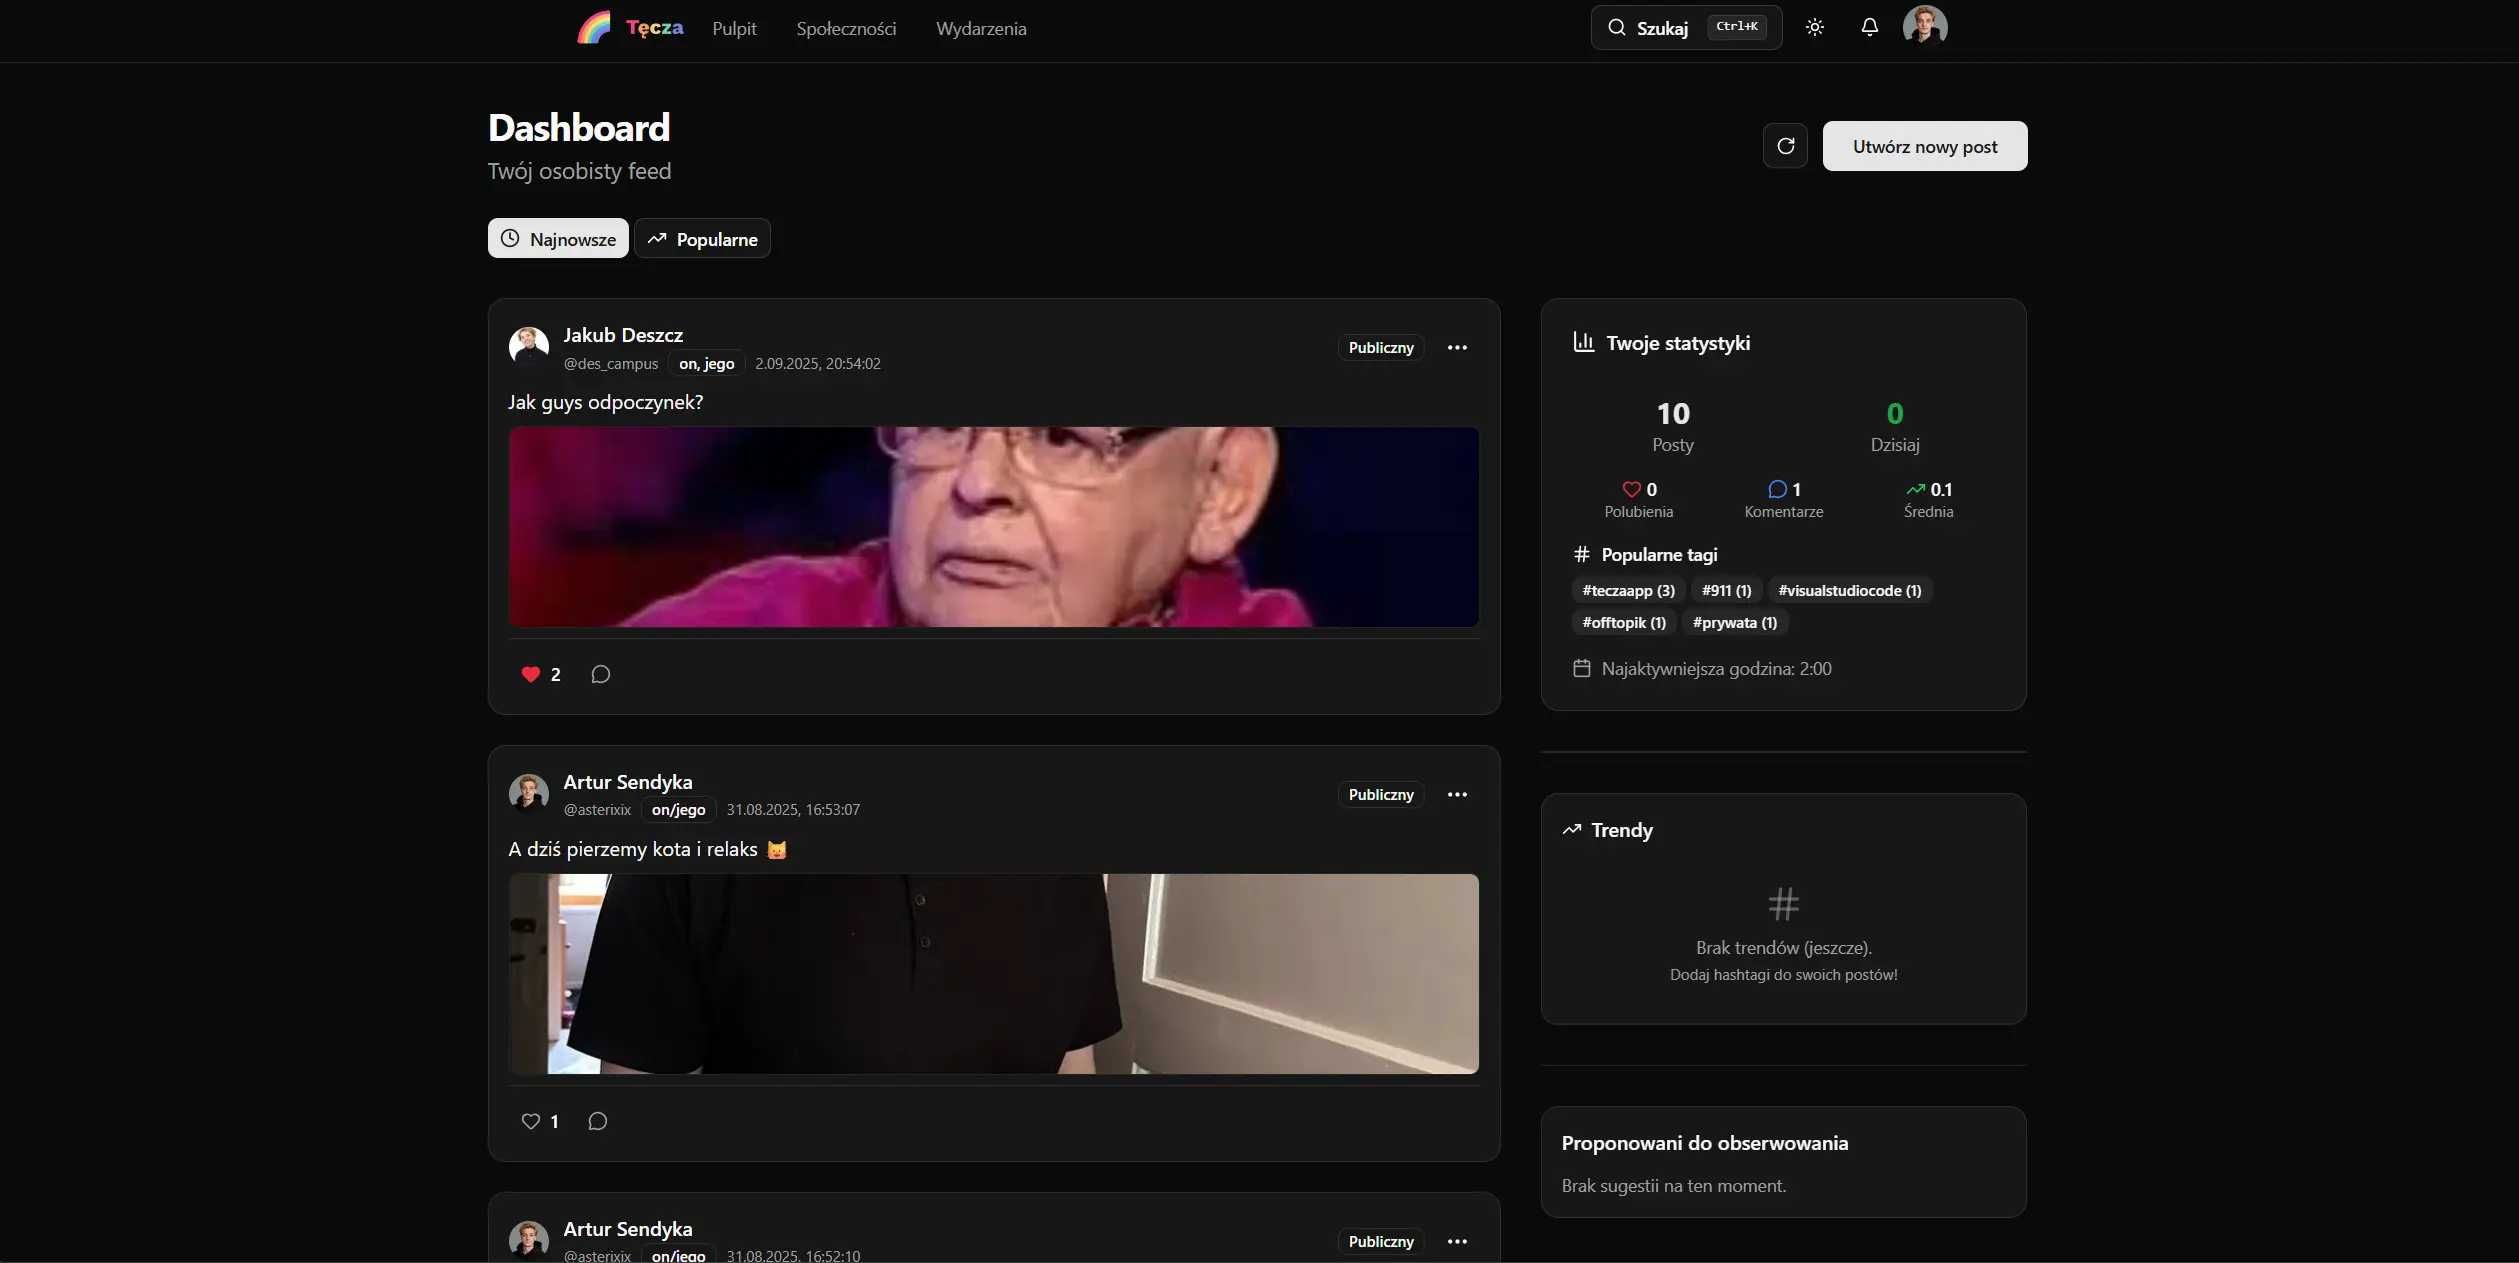
Task: Open the three-dot menu on Jakub Deszcz's post
Action: pyautogui.click(x=1457, y=348)
